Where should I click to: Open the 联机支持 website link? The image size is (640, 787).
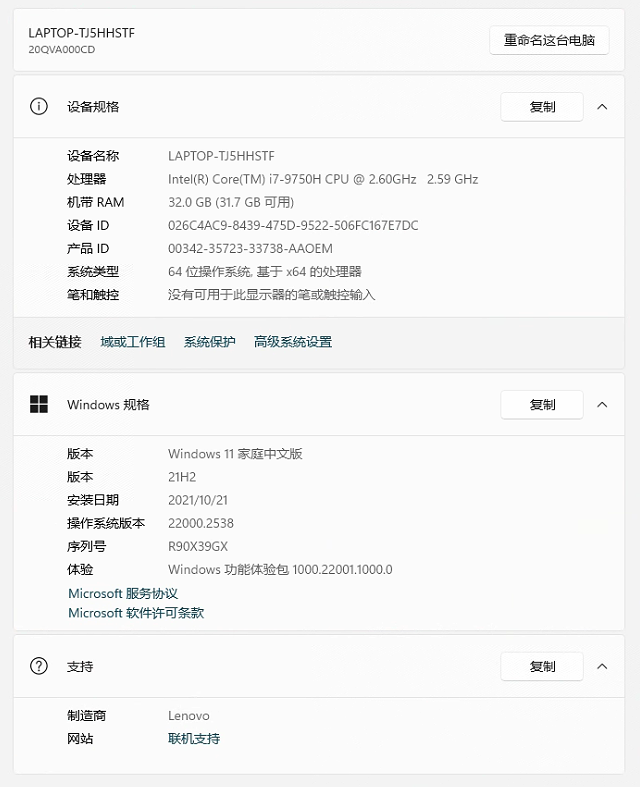(x=194, y=738)
